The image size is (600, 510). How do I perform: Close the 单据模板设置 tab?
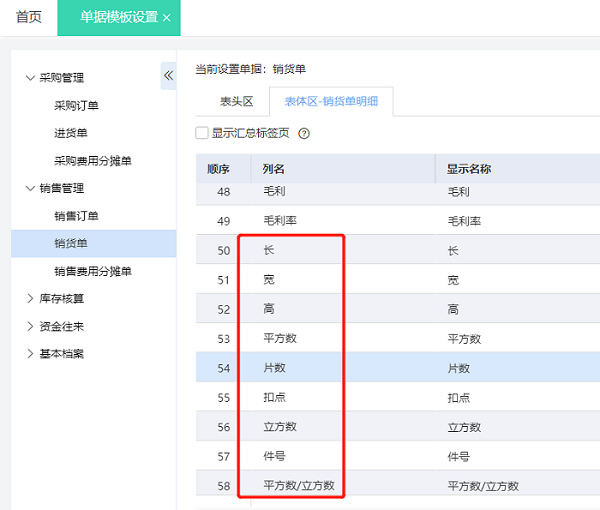coord(166,18)
